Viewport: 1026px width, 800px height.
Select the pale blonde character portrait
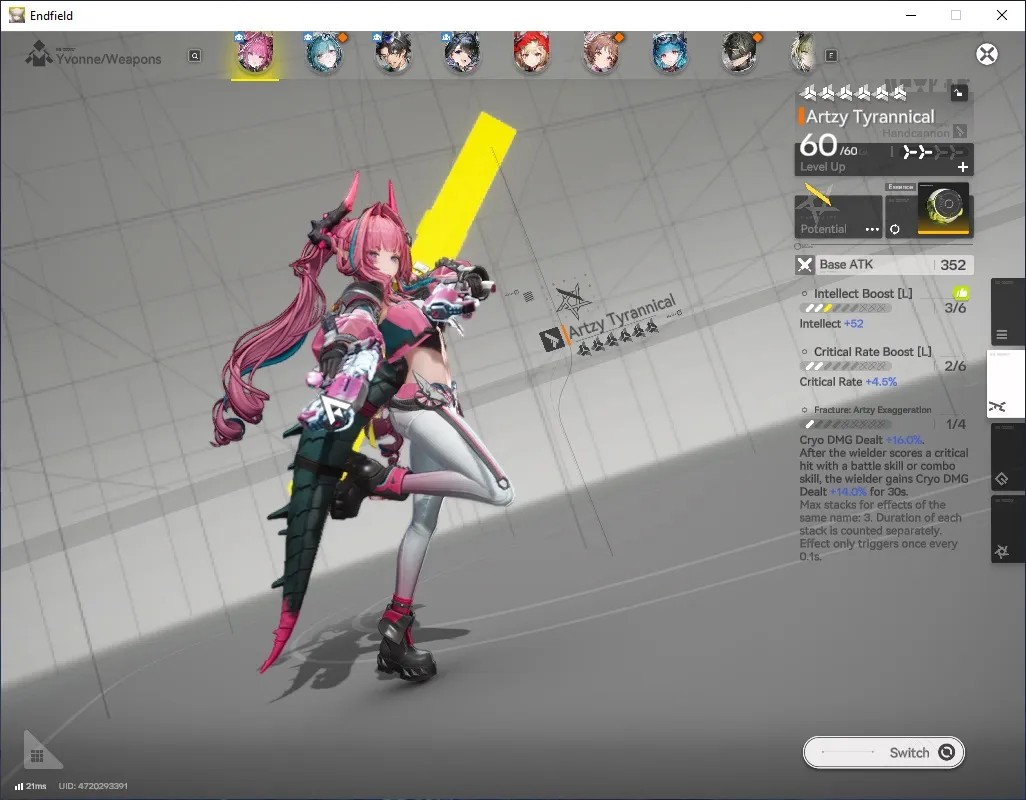pyautogui.click(x=804, y=52)
